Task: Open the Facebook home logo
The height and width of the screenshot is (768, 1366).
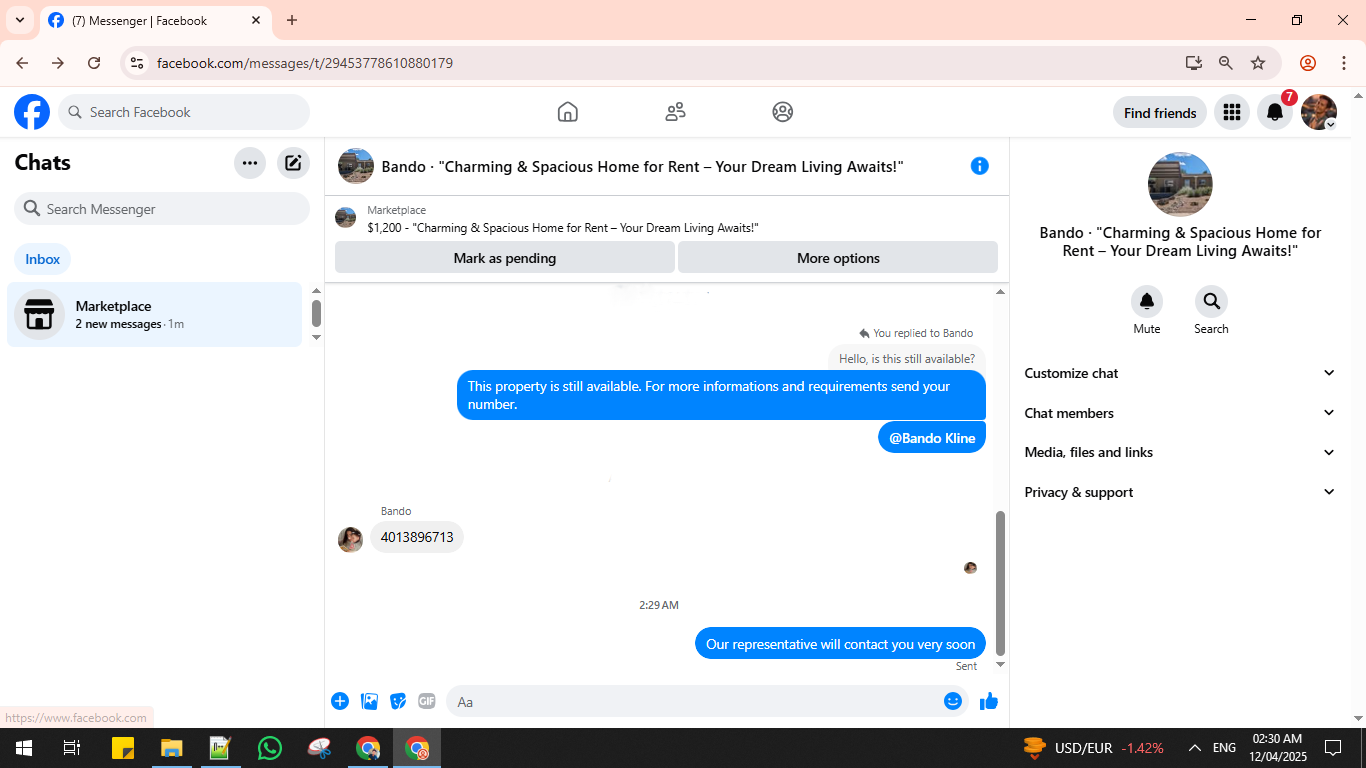Action: point(32,112)
